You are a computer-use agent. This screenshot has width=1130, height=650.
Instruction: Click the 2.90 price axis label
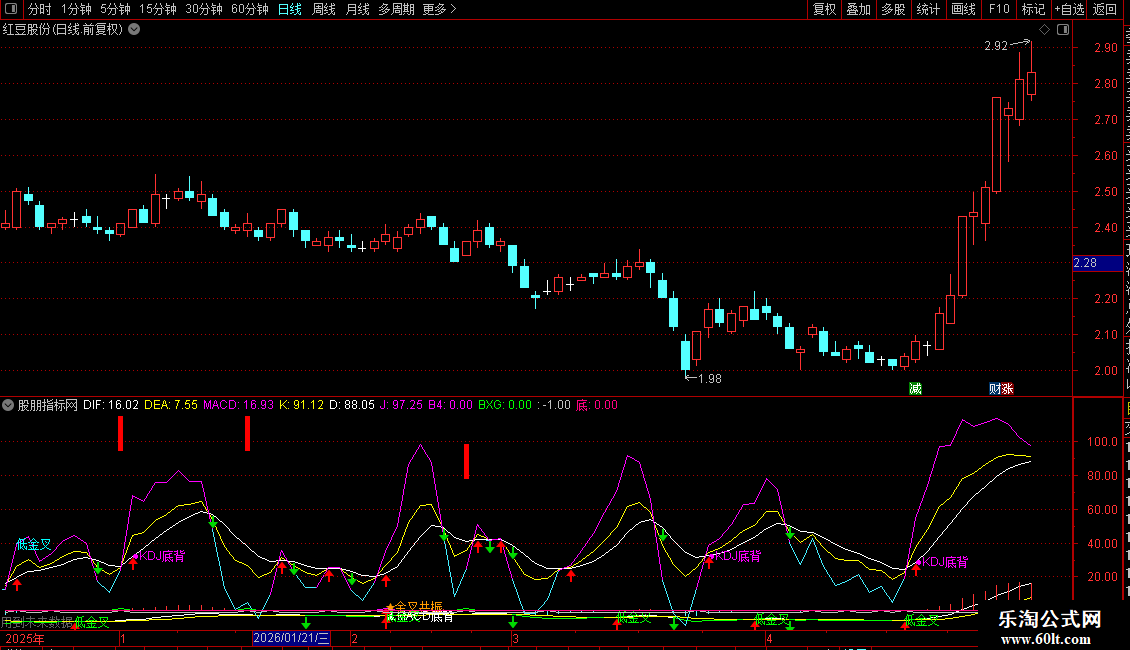1105,48
